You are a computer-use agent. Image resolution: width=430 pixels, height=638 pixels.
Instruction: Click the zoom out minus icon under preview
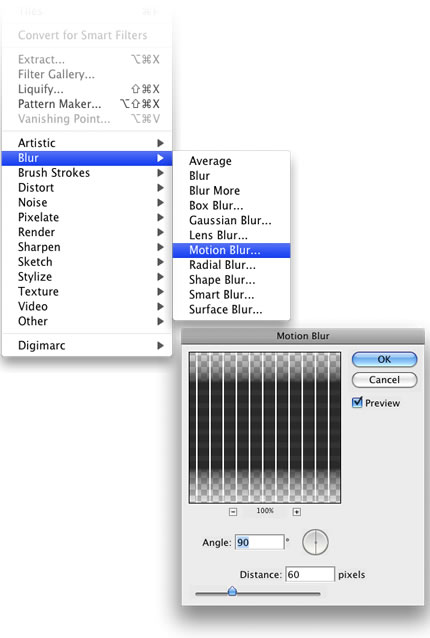click(233, 512)
